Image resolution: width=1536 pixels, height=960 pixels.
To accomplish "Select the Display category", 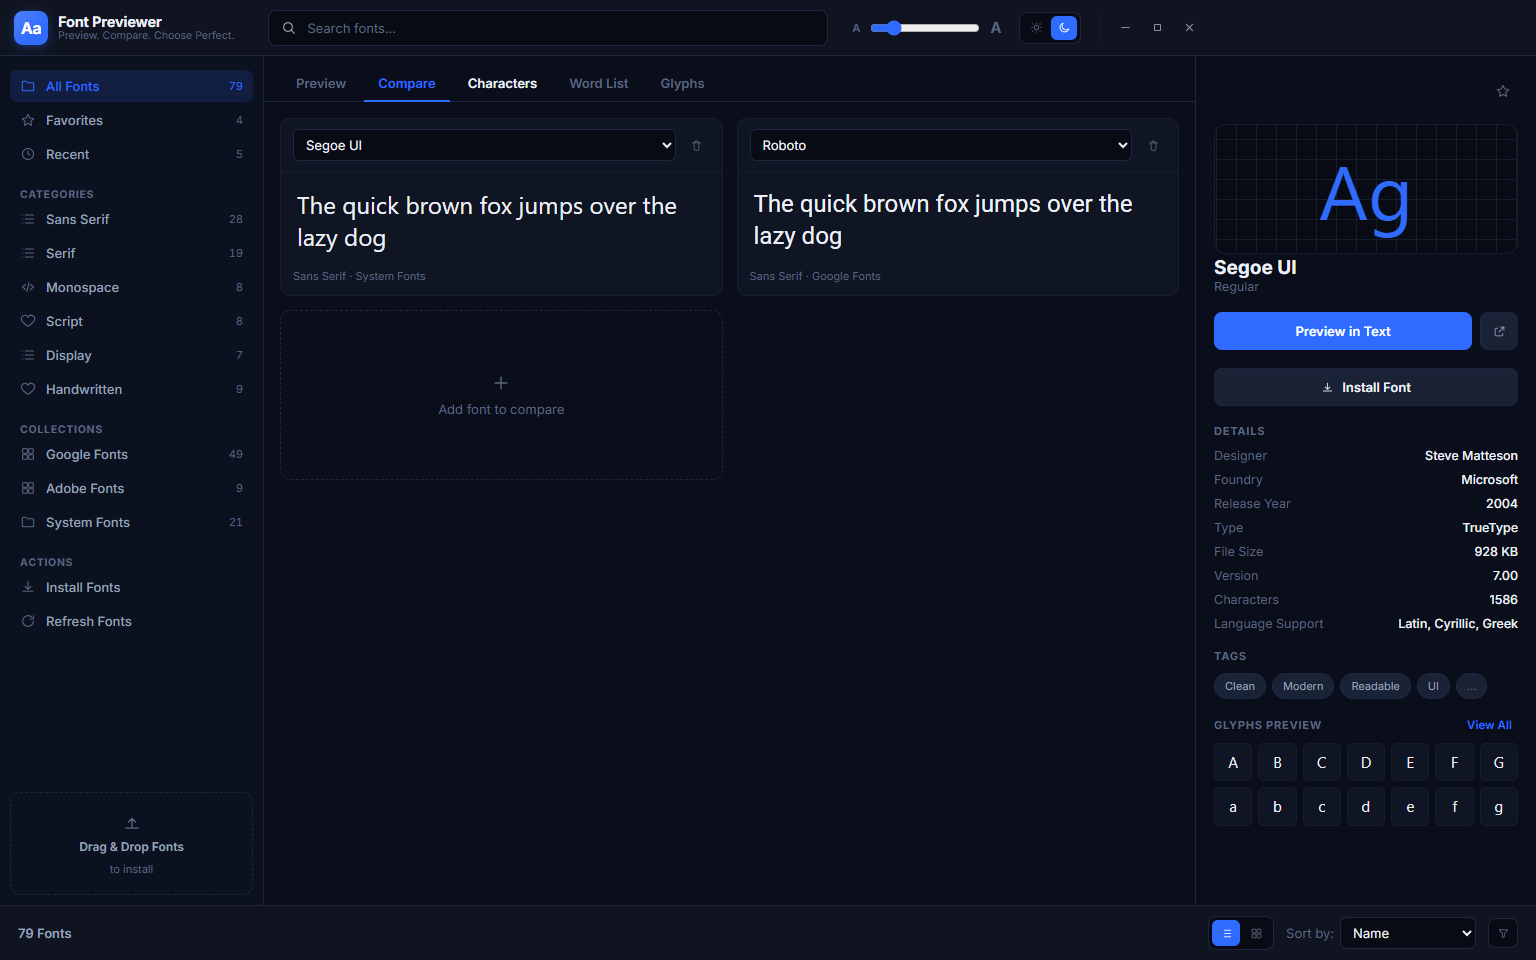I will [132, 355].
